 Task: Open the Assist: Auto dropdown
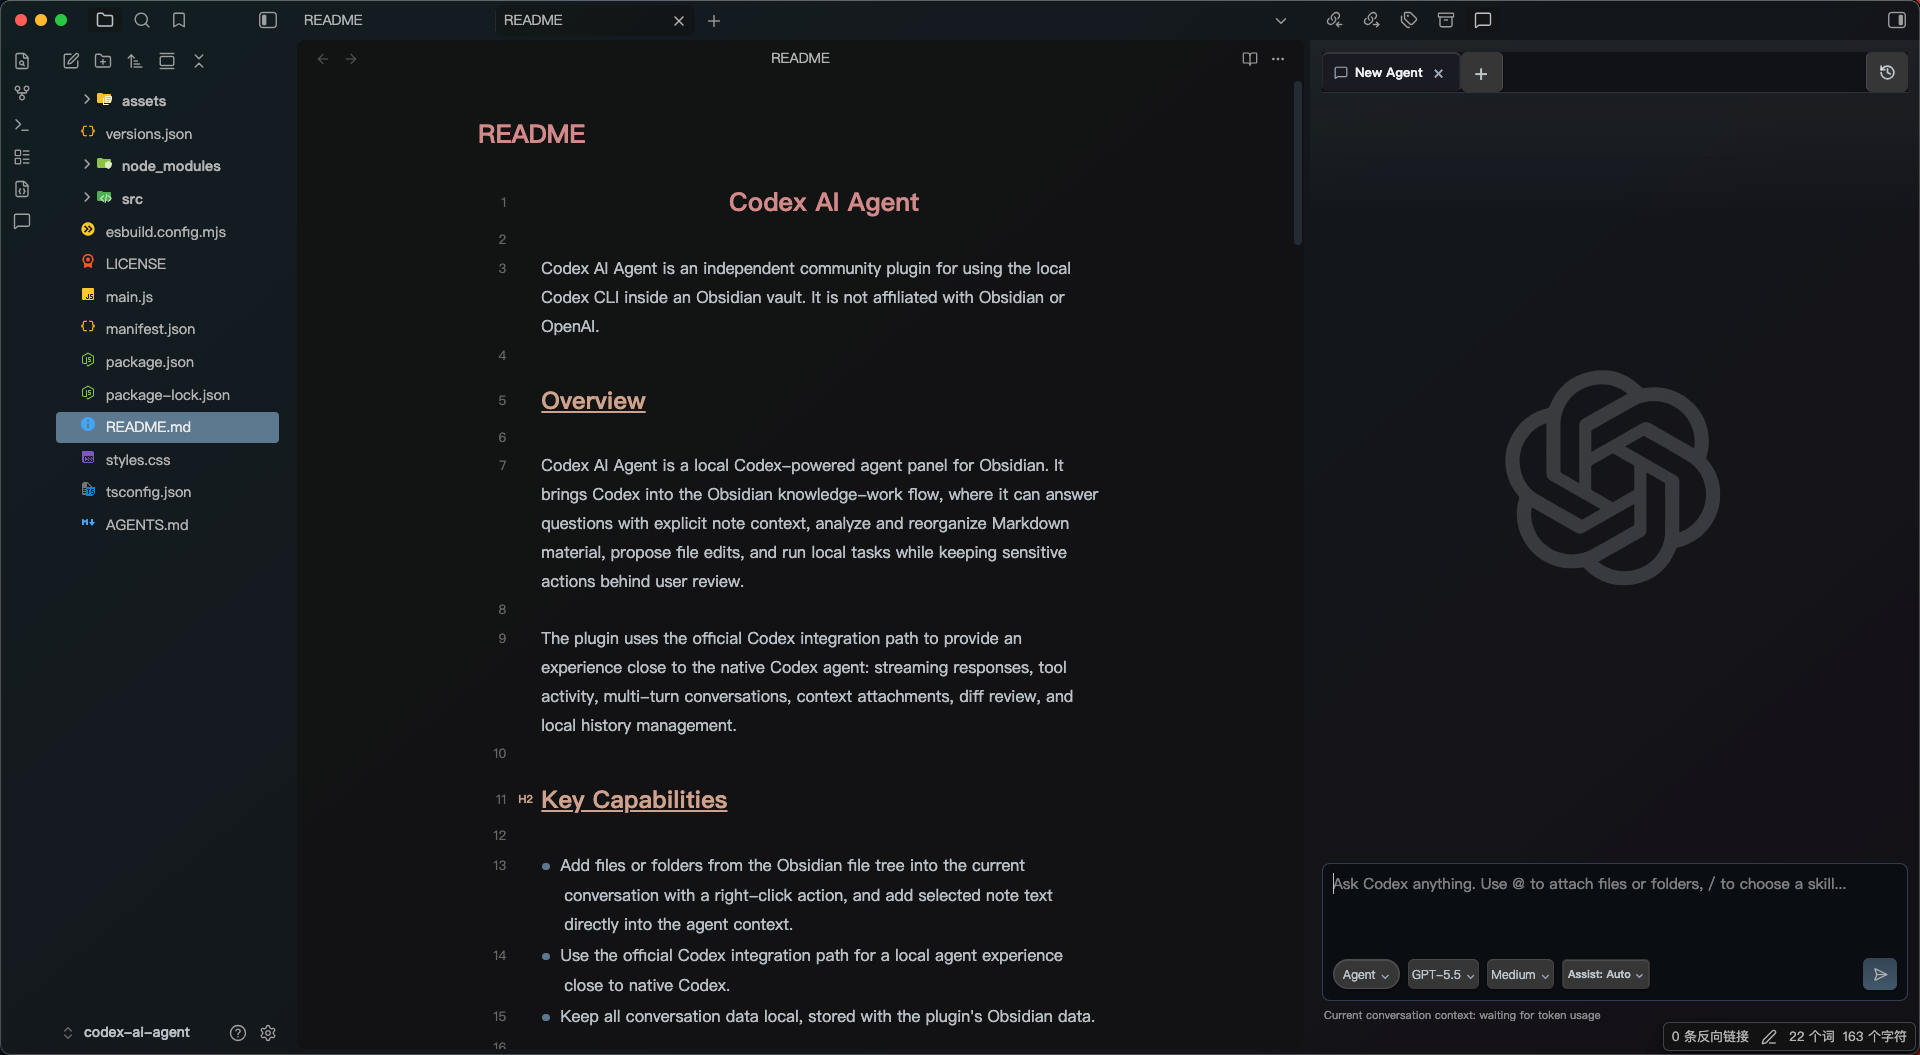pyautogui.click(x=1605, y=975)
